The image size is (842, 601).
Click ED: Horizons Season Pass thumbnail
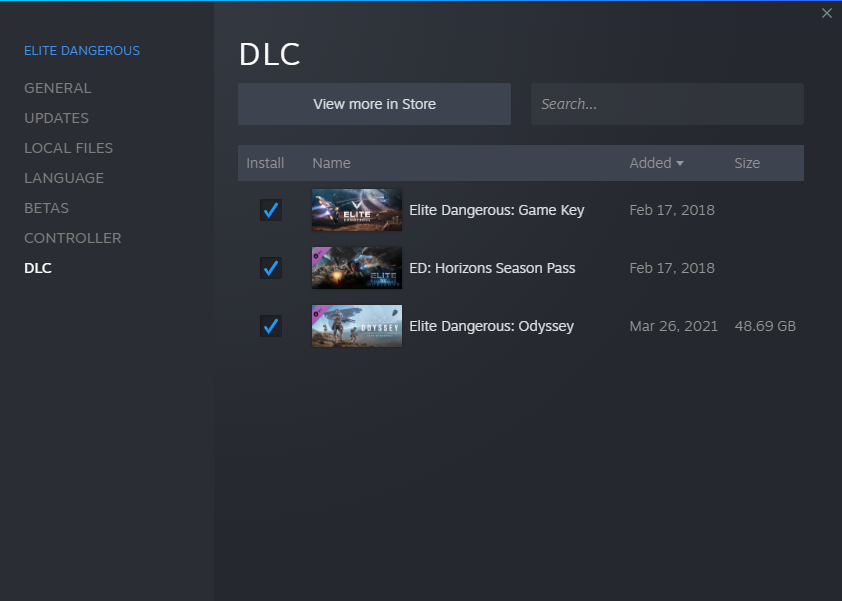[x=357, y=268]
